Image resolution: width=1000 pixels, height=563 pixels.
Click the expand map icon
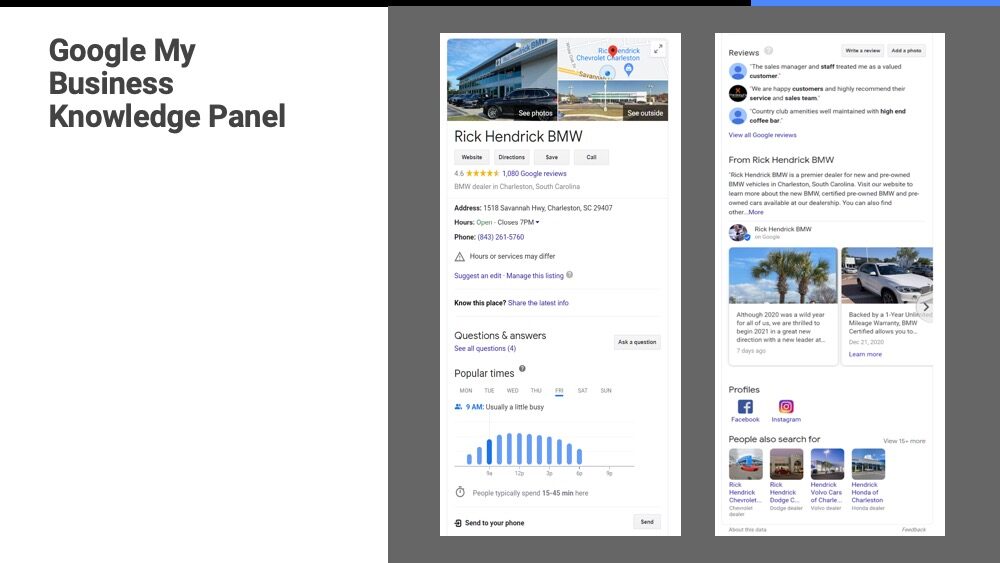658,49
